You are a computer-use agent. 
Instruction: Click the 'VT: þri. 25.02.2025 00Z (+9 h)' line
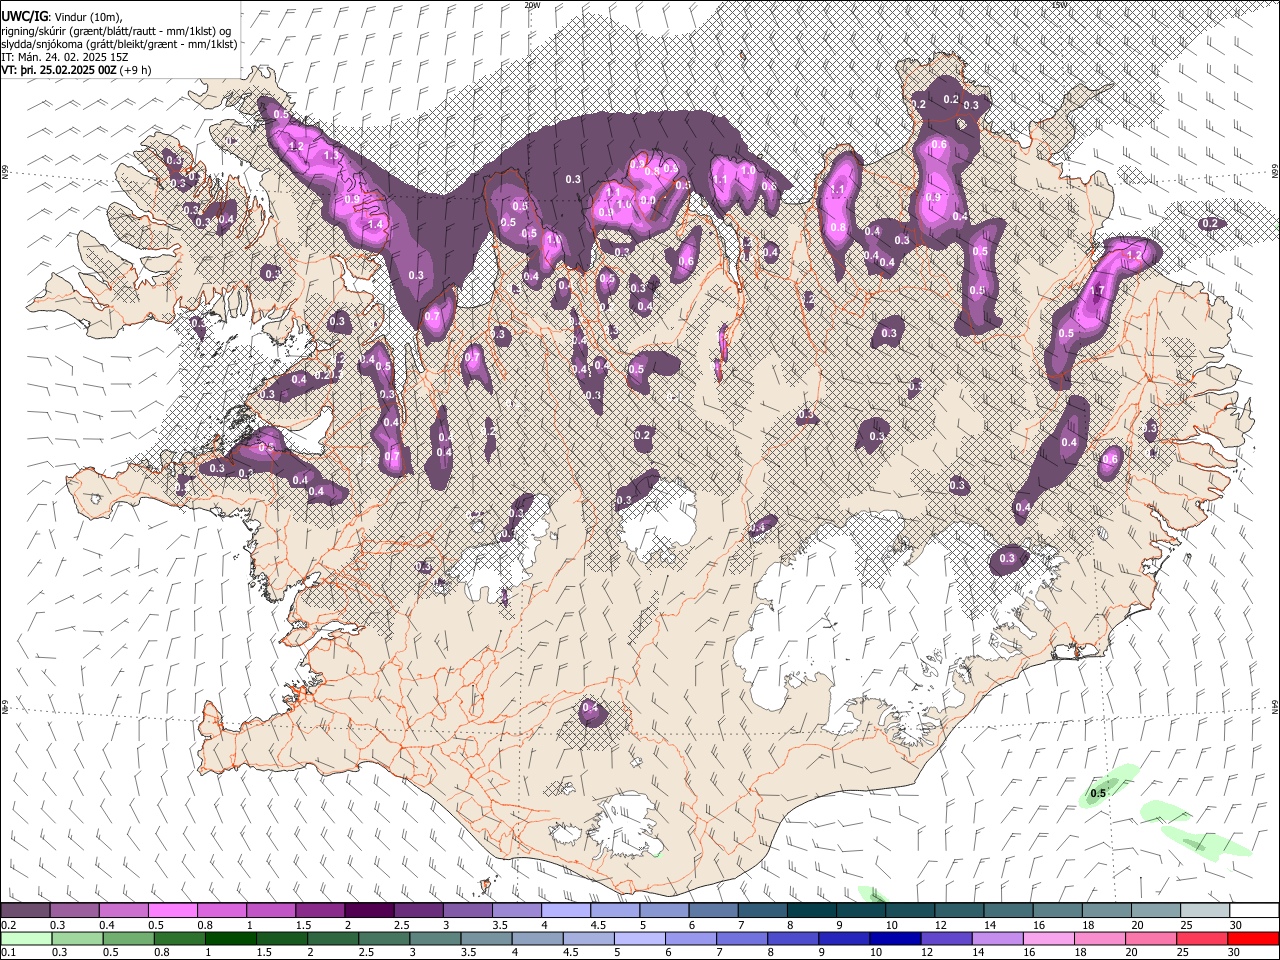click(77, 70)
